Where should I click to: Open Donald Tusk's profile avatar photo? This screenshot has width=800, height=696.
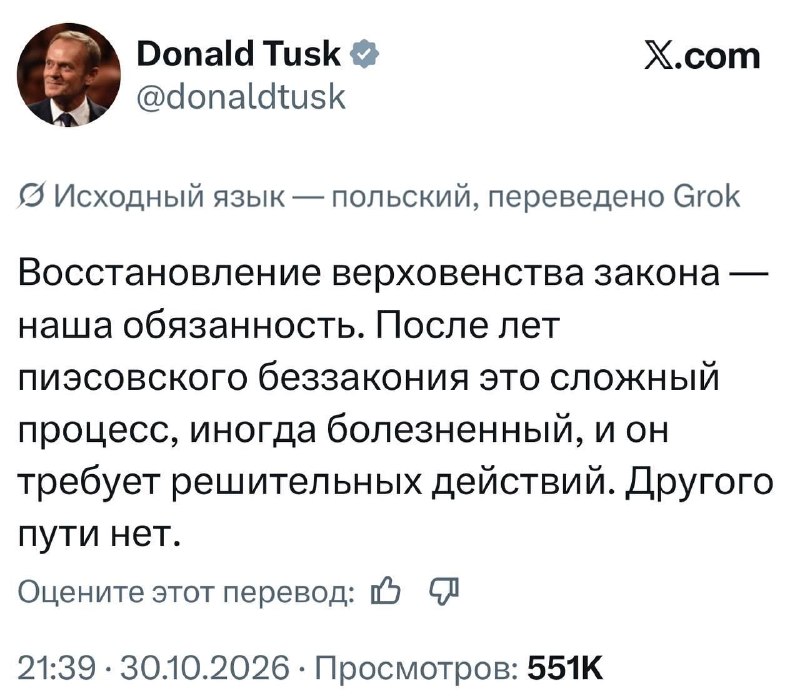tap(69, 76)
